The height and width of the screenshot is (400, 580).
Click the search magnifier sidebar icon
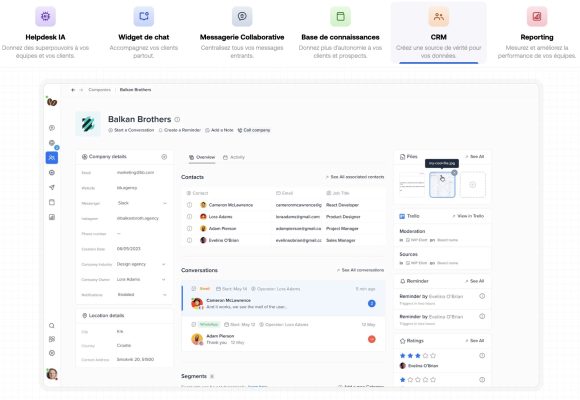52,326
